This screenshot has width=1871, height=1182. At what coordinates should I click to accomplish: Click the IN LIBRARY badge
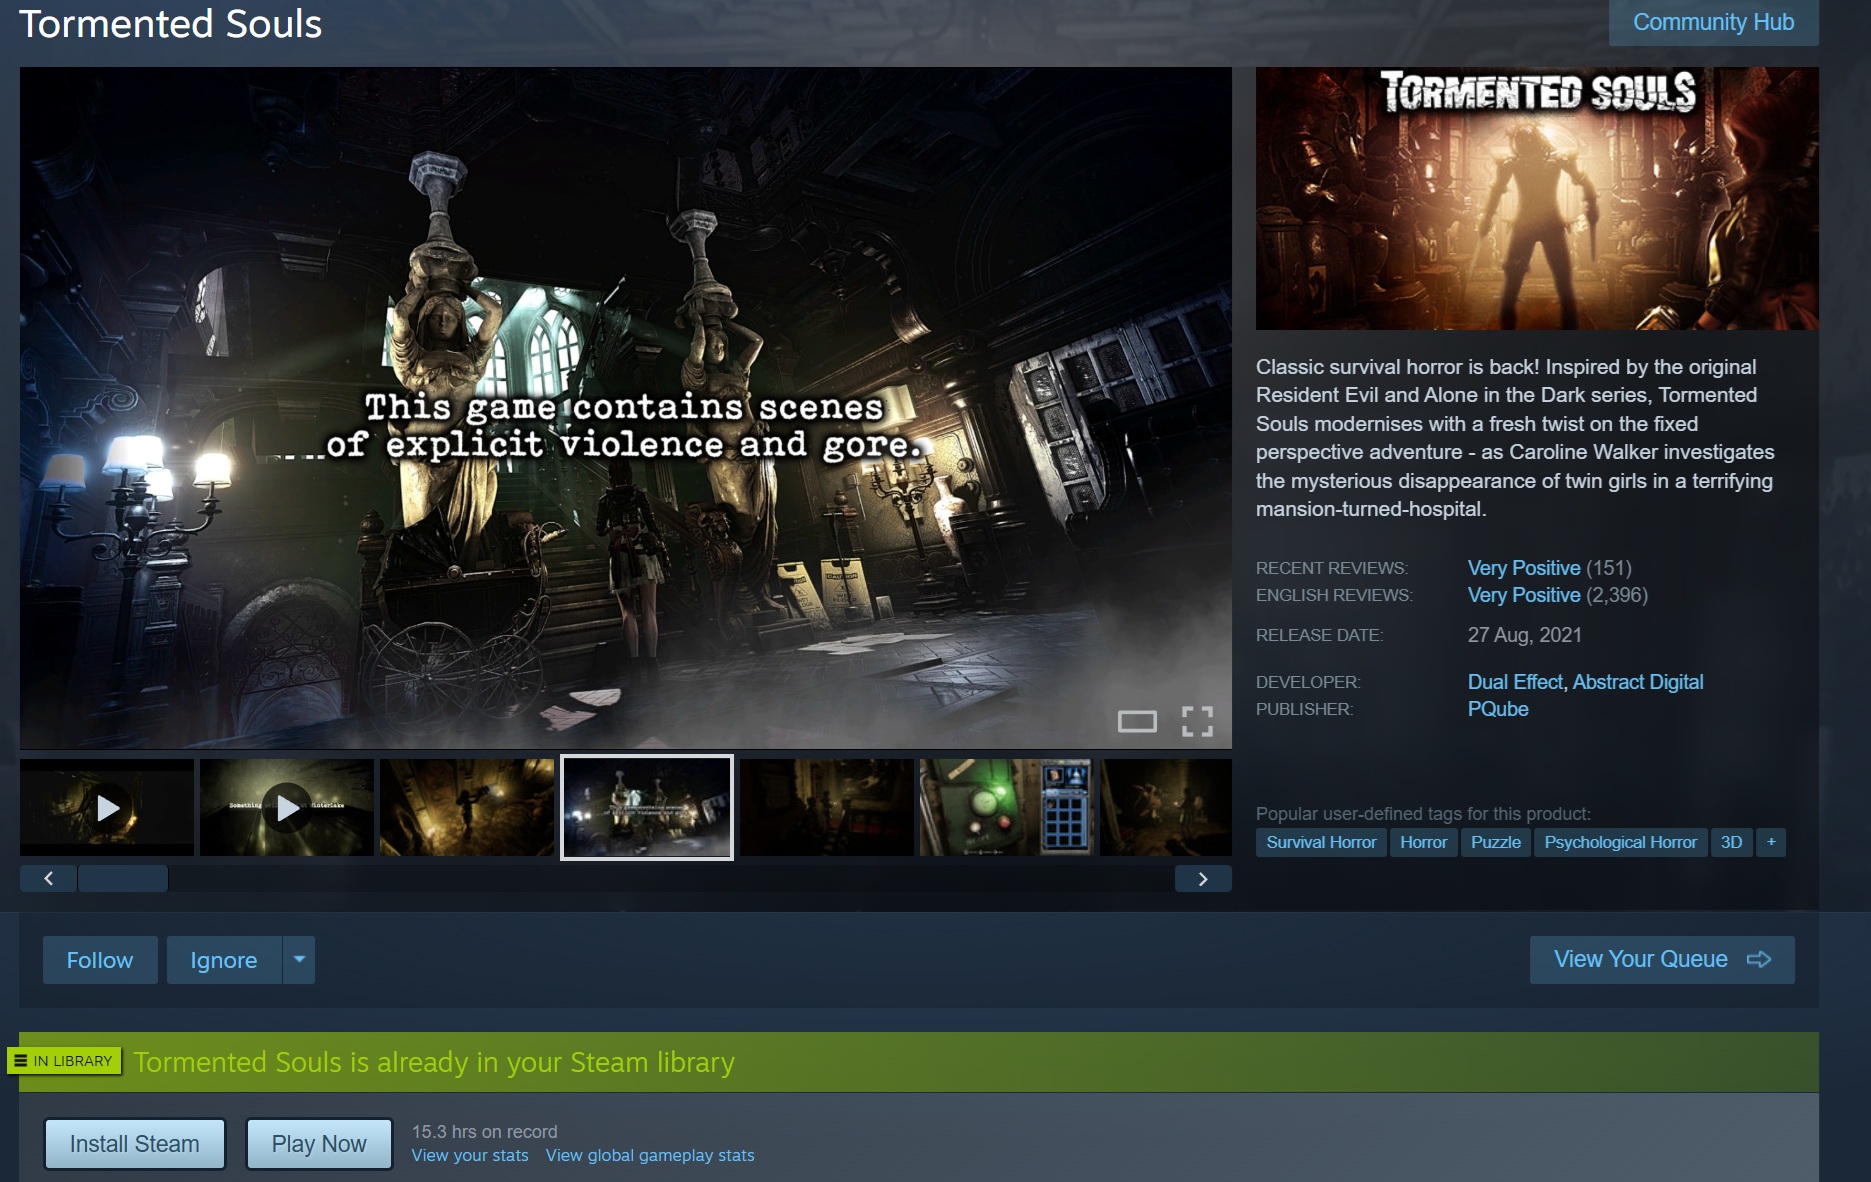pyautogui.click(x=64, y=1061)
